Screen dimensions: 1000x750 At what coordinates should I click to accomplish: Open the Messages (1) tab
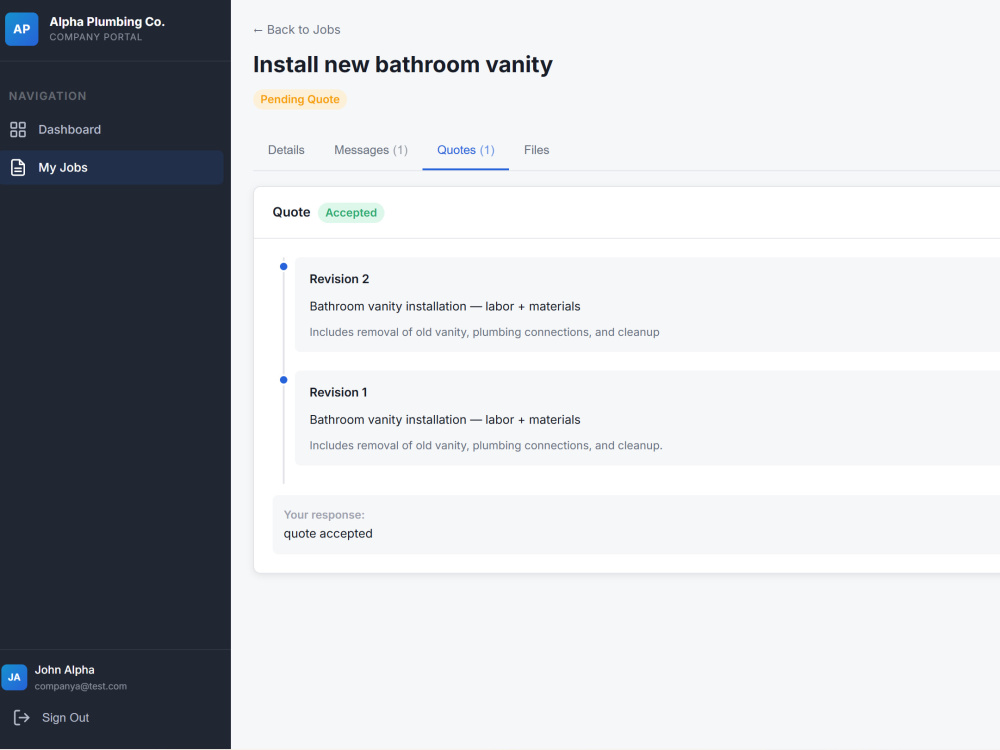[x=371, y=150]
